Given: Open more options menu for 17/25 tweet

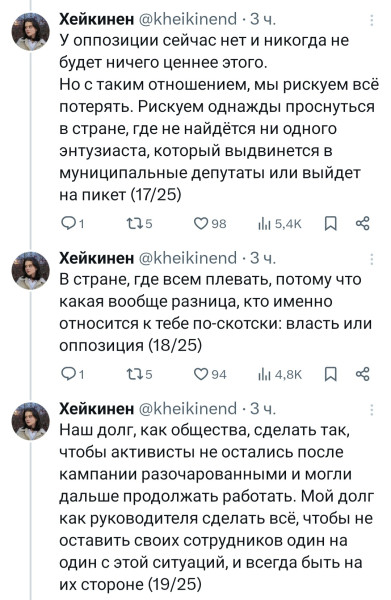Looking at the screenshot, I should pyautogui.click(x=372, y=20).
